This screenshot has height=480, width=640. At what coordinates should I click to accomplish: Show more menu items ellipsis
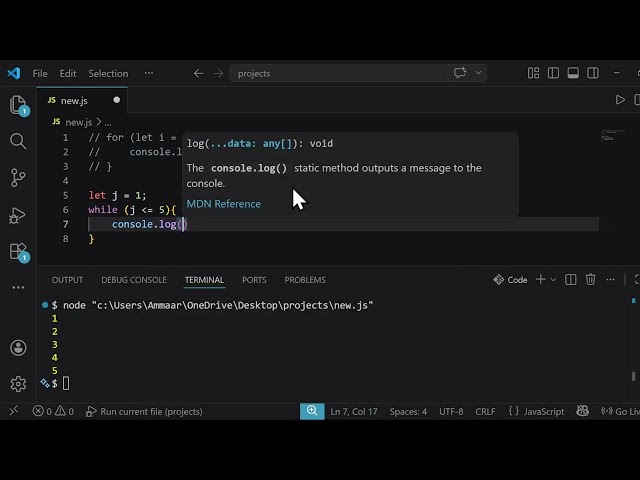(x=149, y=73)
